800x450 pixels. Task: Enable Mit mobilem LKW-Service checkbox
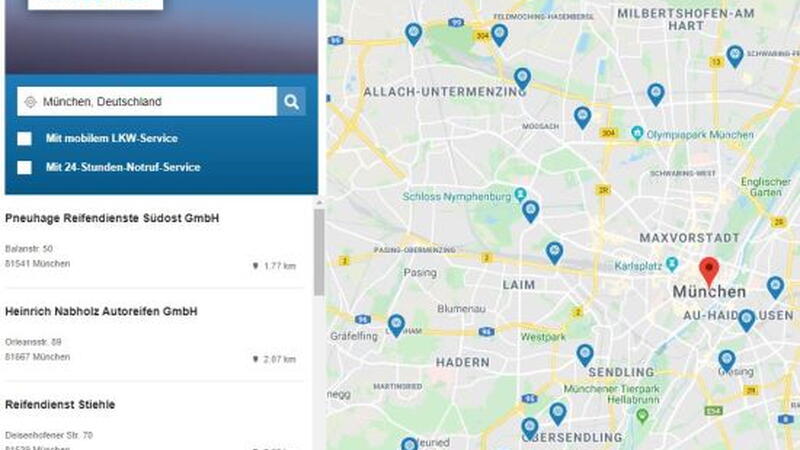[x=24, y=138]
